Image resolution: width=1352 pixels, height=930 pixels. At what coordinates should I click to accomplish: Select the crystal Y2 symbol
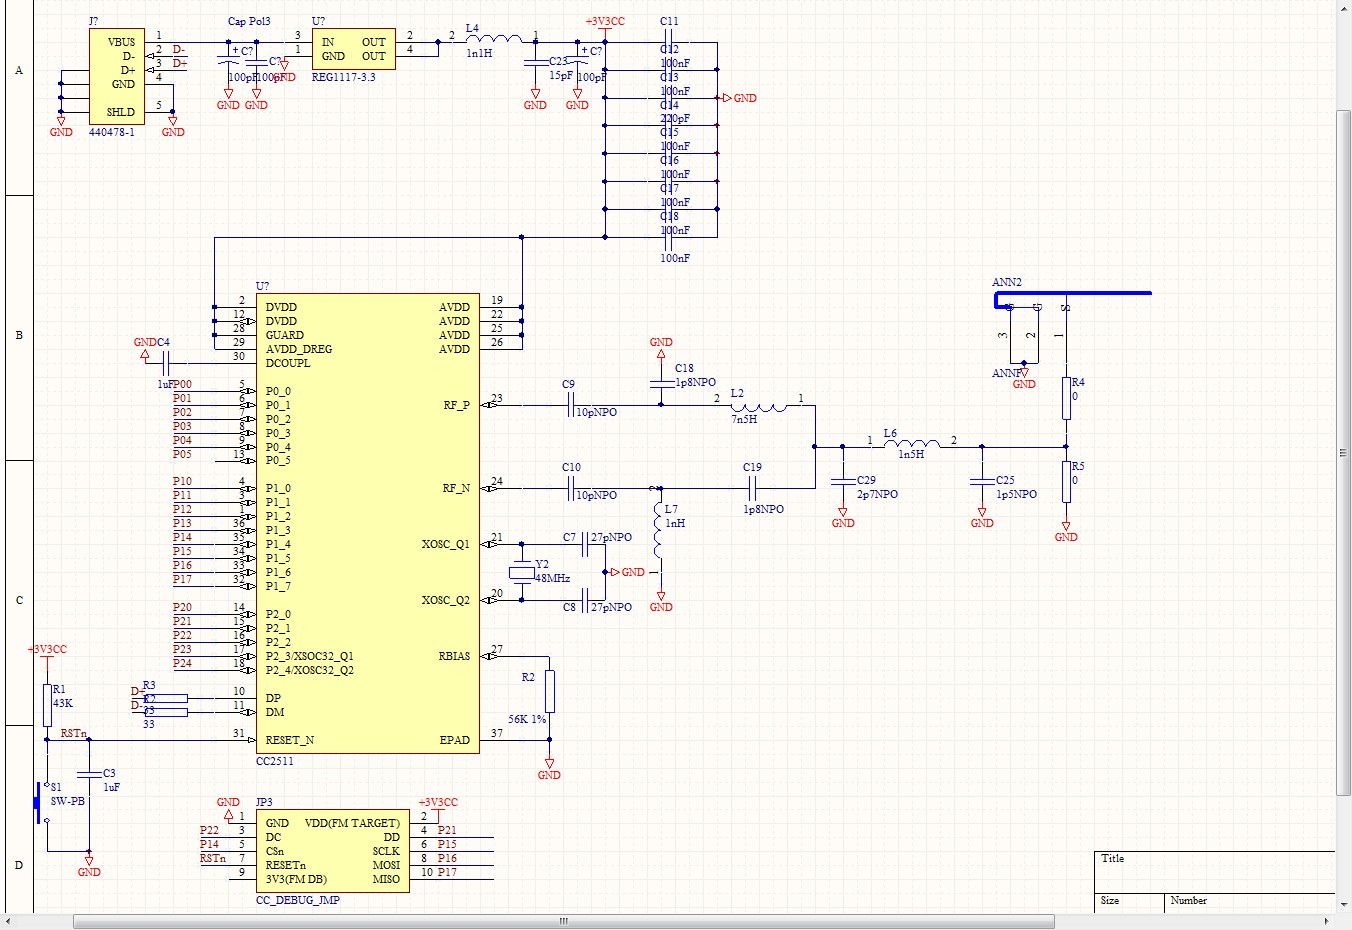click(x=522, y=573)
